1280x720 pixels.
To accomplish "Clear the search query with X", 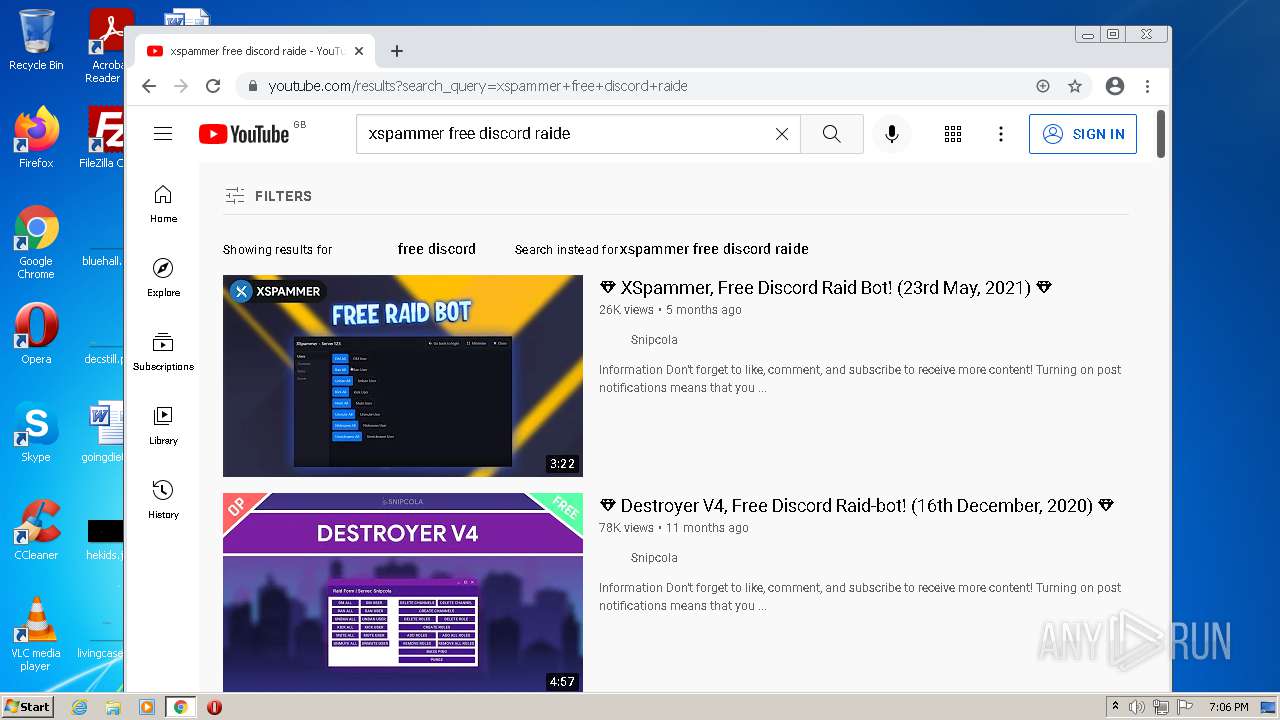I will pyautogui.click(x=782, y=134).
